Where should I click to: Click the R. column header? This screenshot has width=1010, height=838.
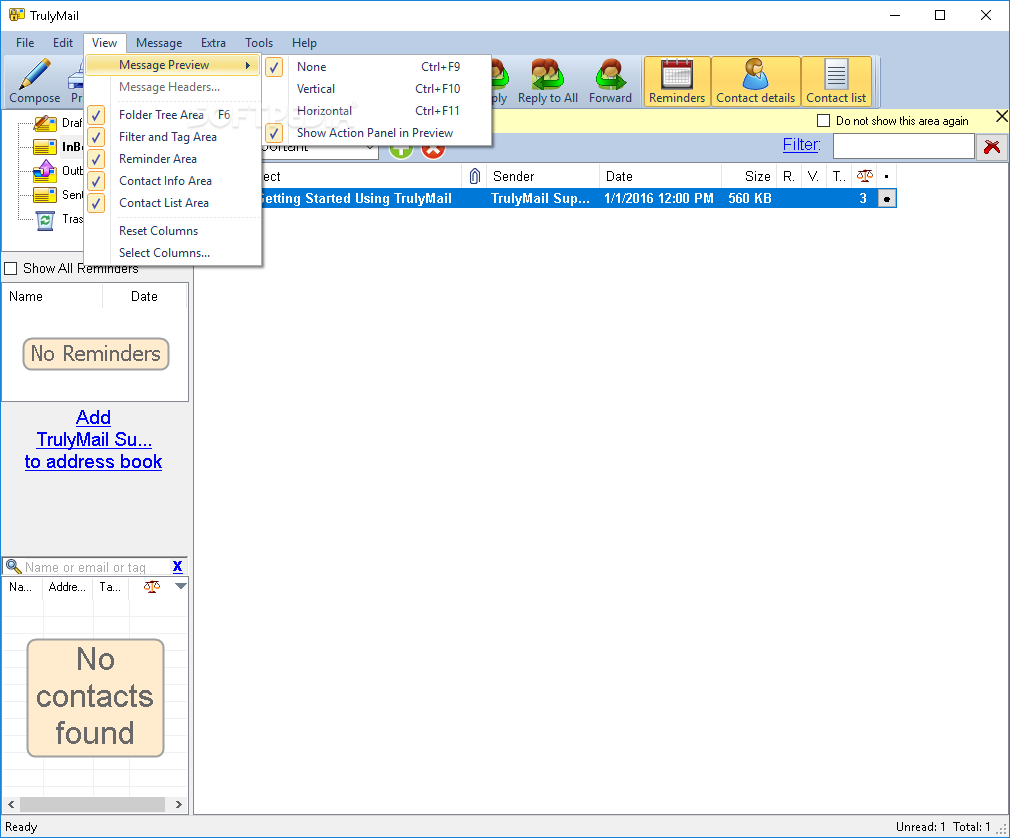point(789,176)
